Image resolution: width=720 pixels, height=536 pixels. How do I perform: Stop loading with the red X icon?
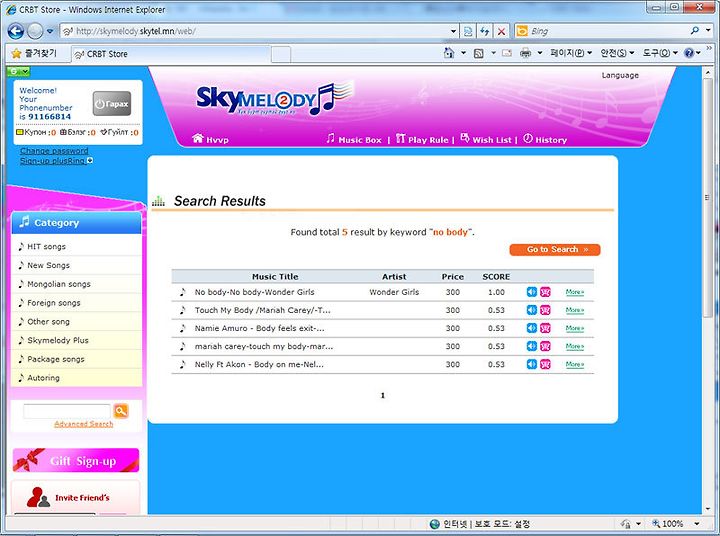coord(501,31)
